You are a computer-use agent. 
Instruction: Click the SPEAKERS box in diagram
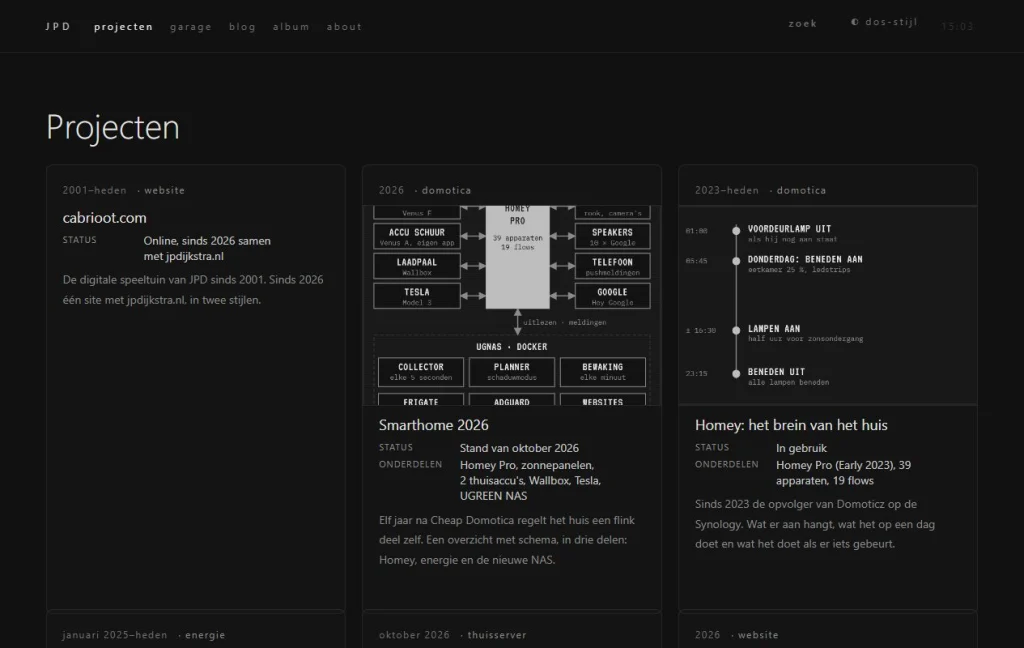pyautogui.click(x=613, y=236)
